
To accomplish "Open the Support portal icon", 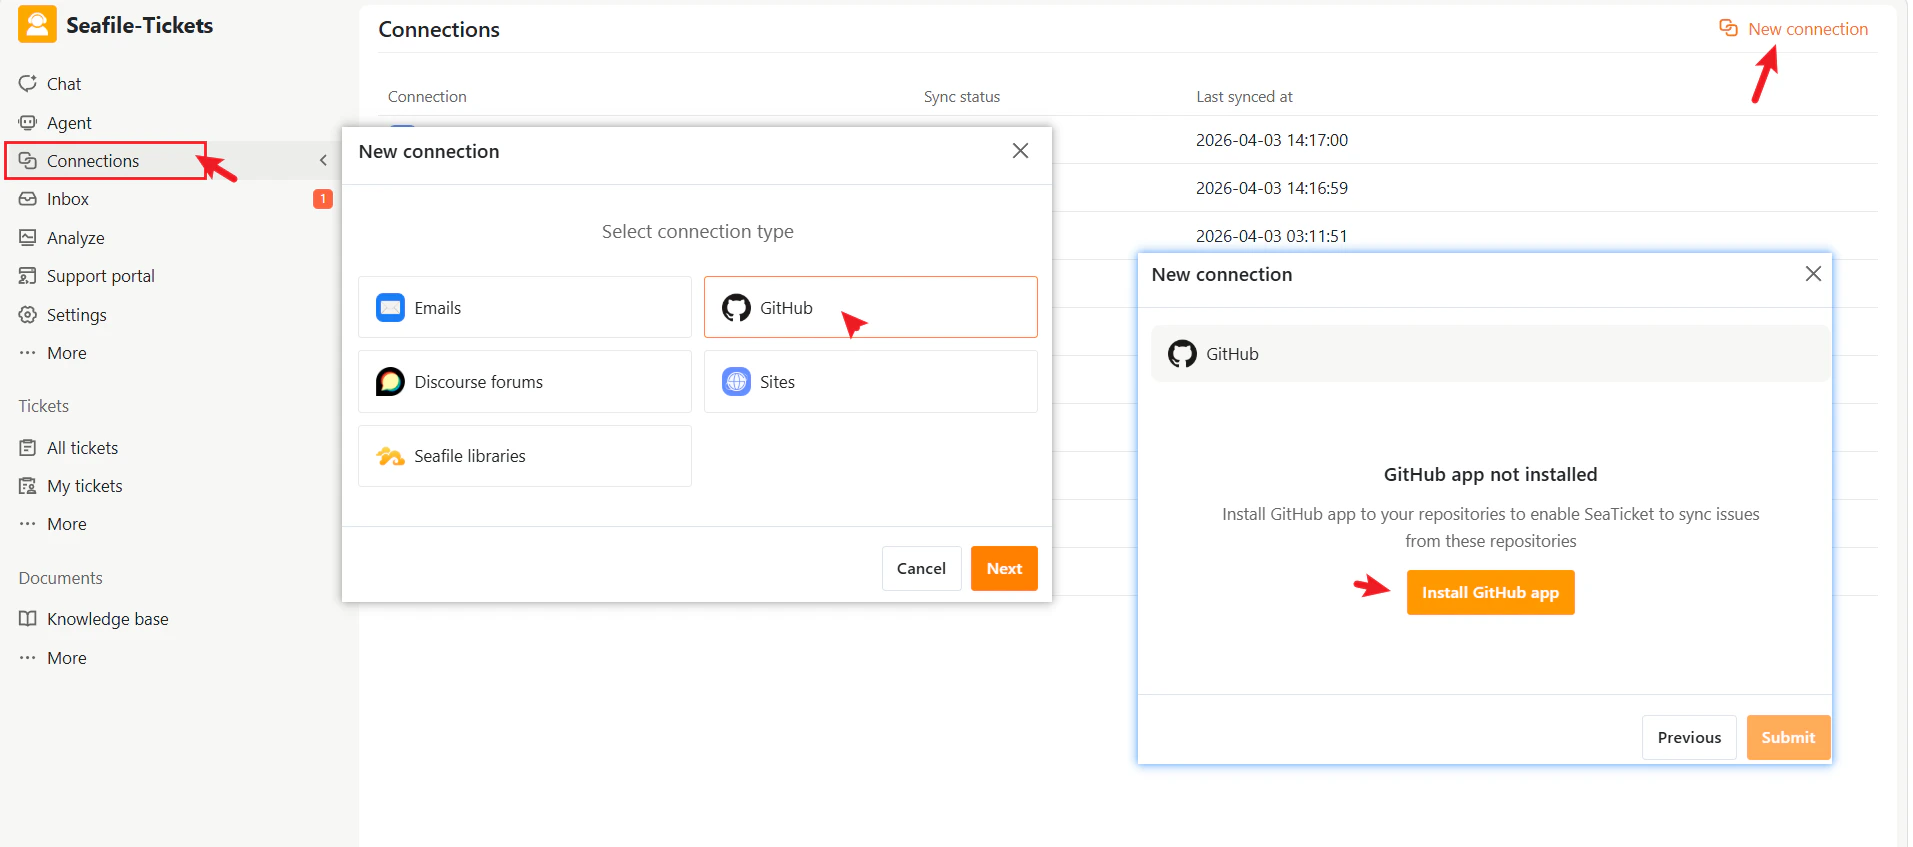I will 28,276.
